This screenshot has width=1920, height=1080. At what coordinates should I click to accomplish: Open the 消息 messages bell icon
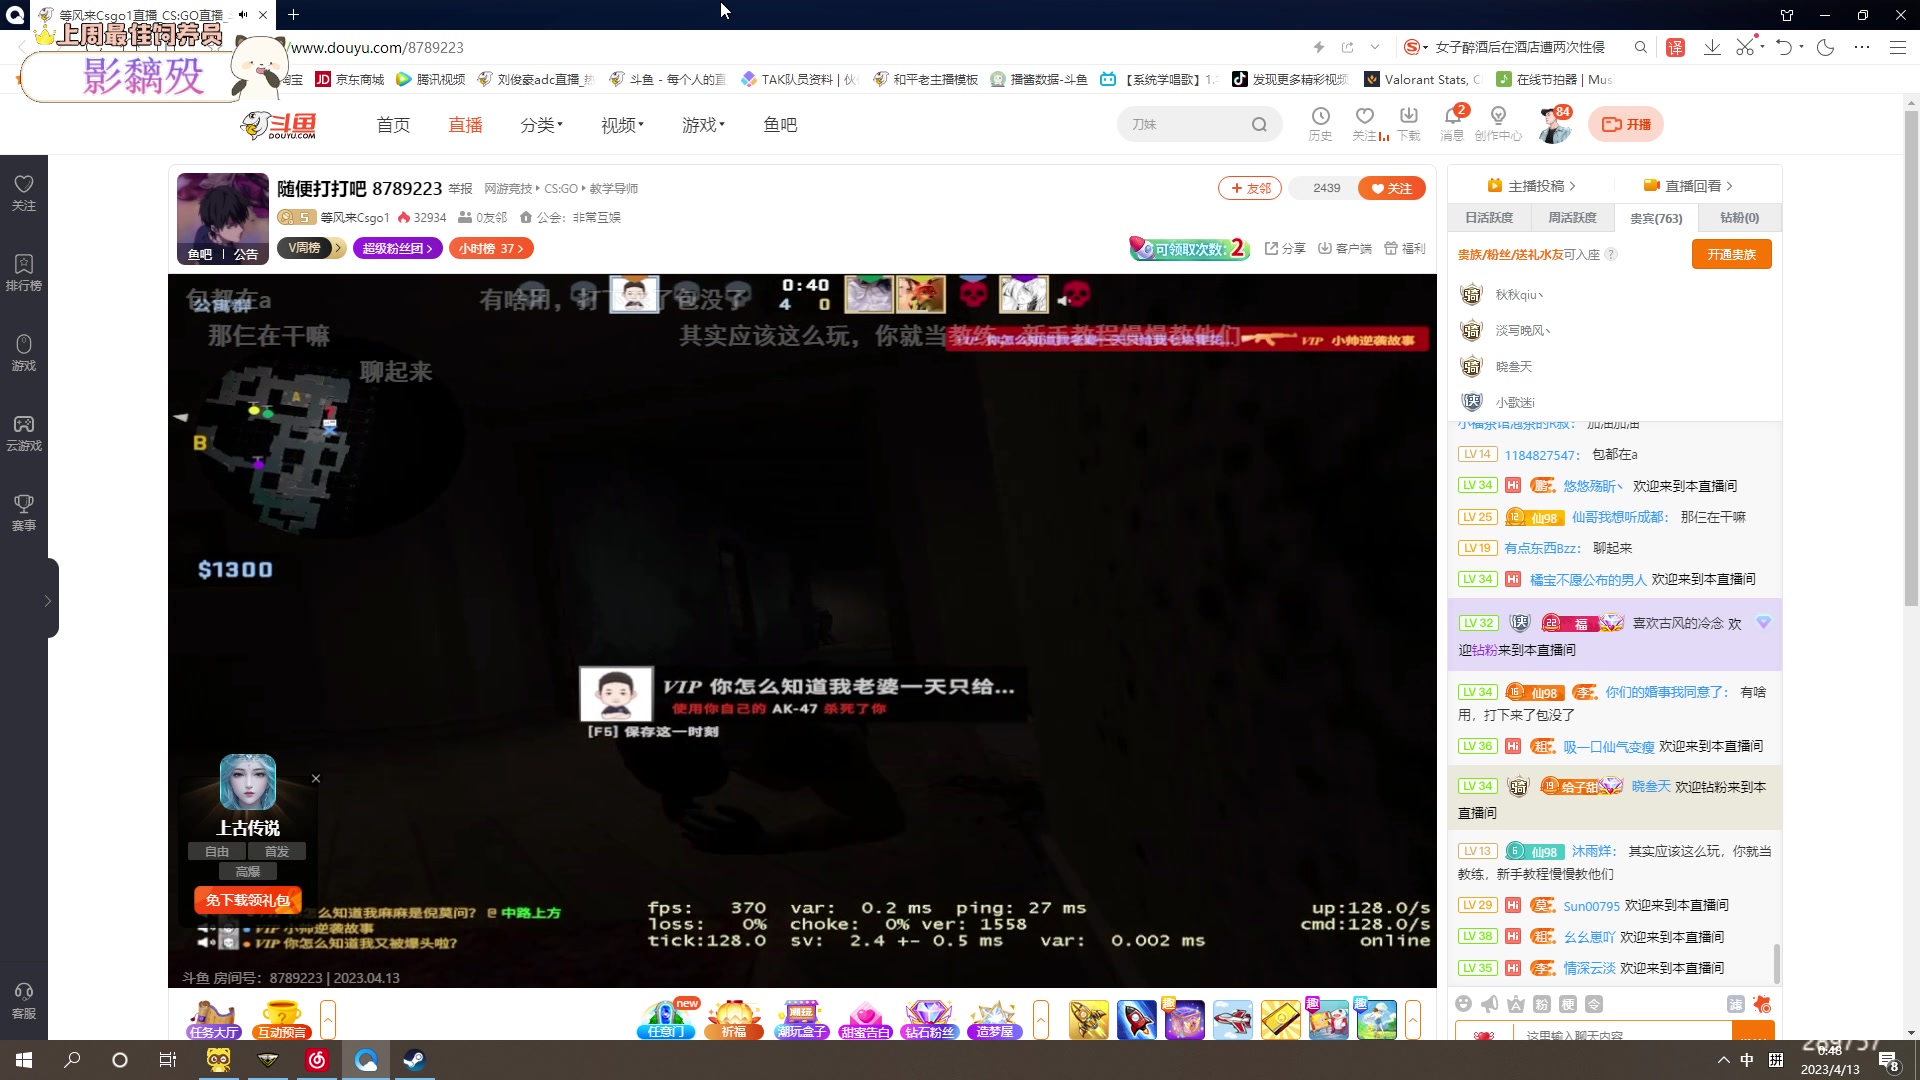[x=1451, y=124]
